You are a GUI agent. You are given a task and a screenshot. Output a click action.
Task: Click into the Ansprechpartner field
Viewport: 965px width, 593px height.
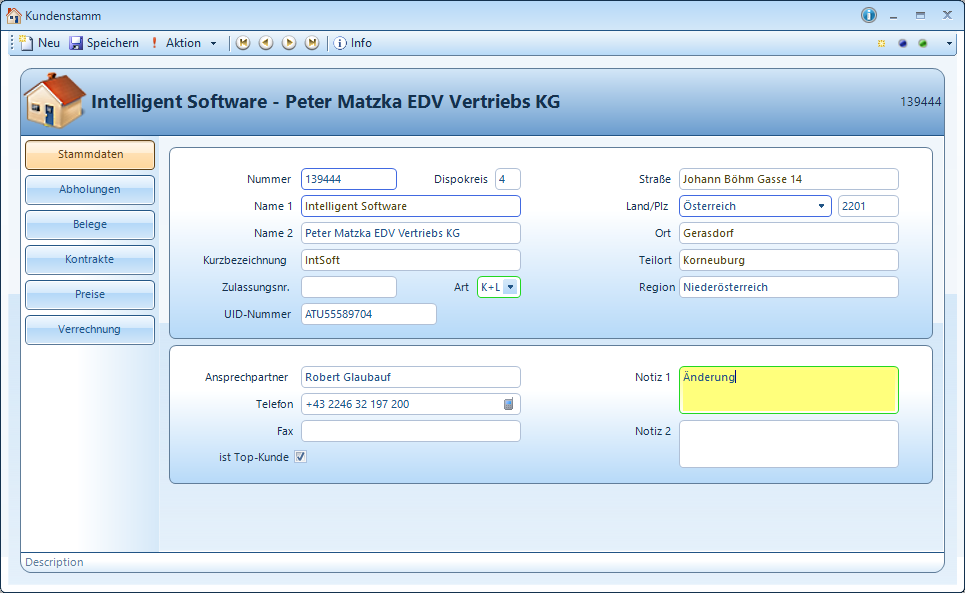(x=410, y=377)
